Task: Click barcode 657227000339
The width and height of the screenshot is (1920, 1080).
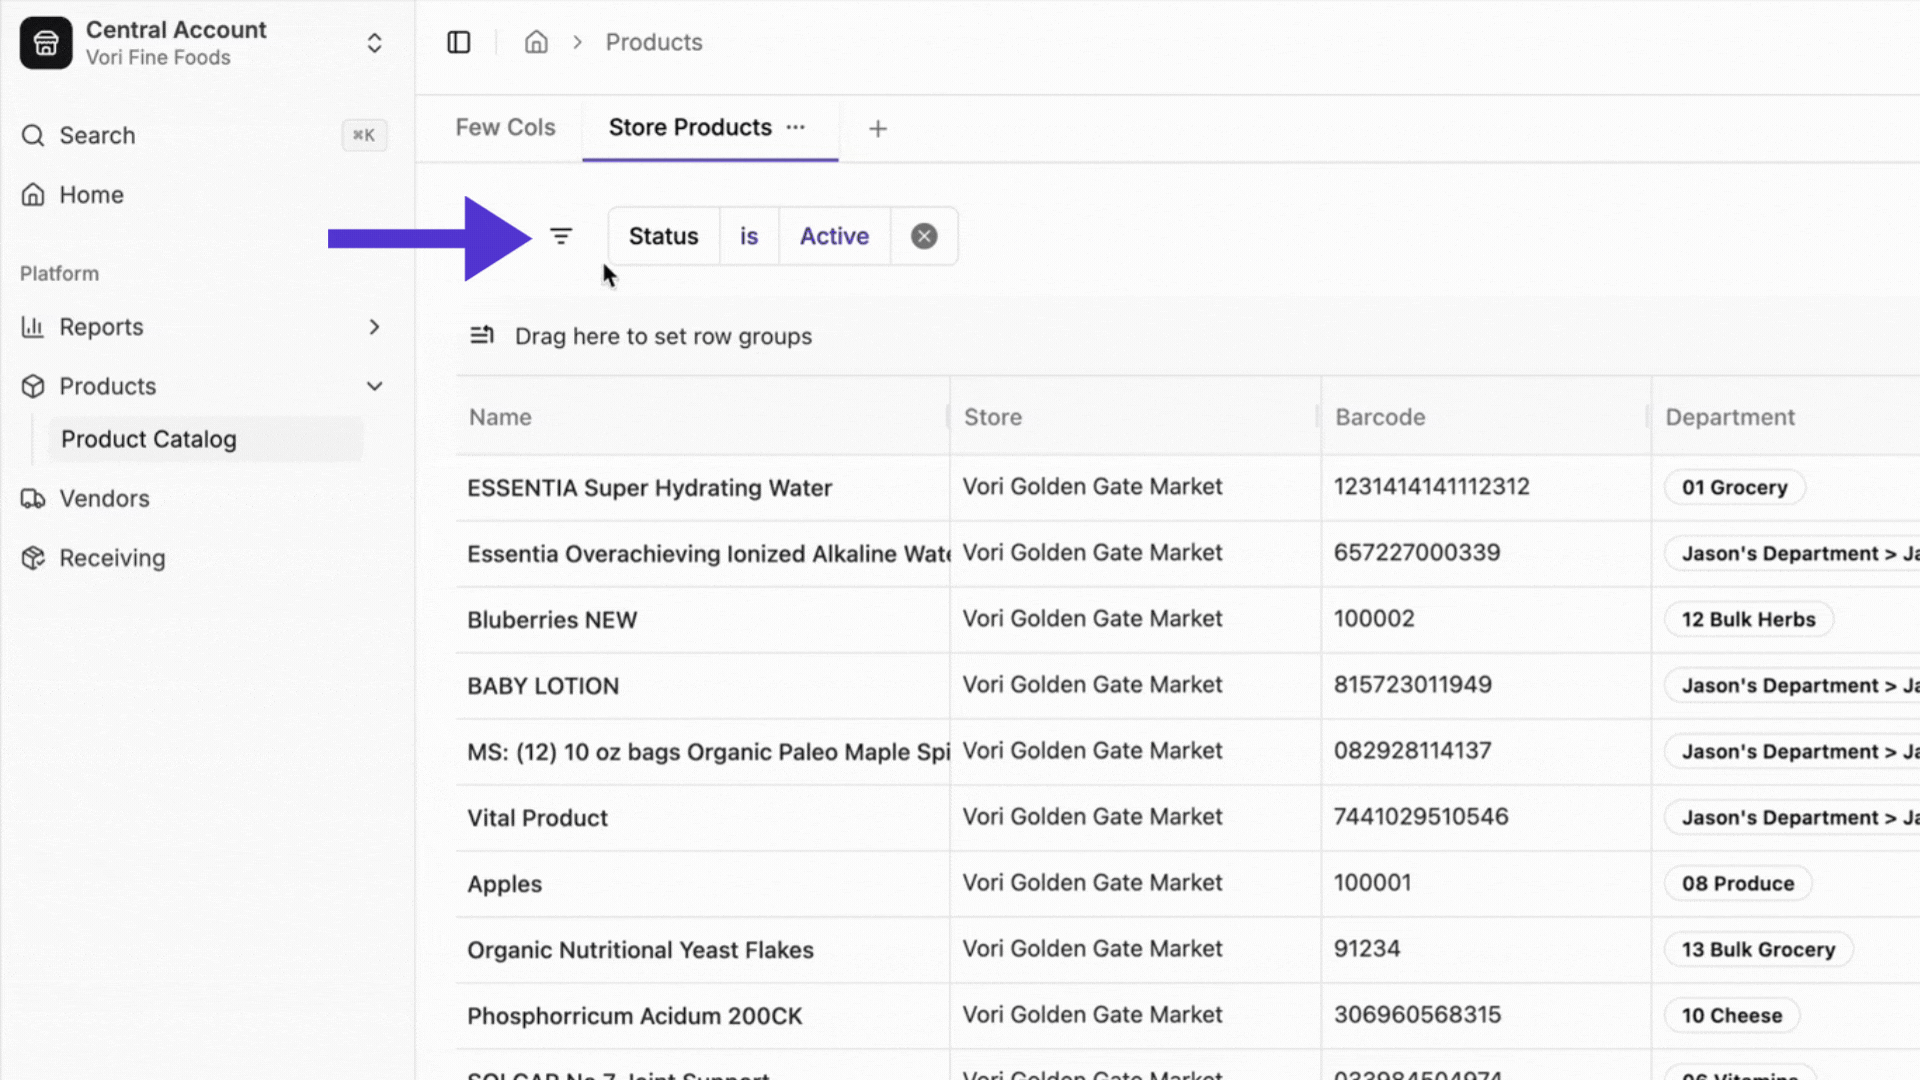Action: tap(1416, 552)
